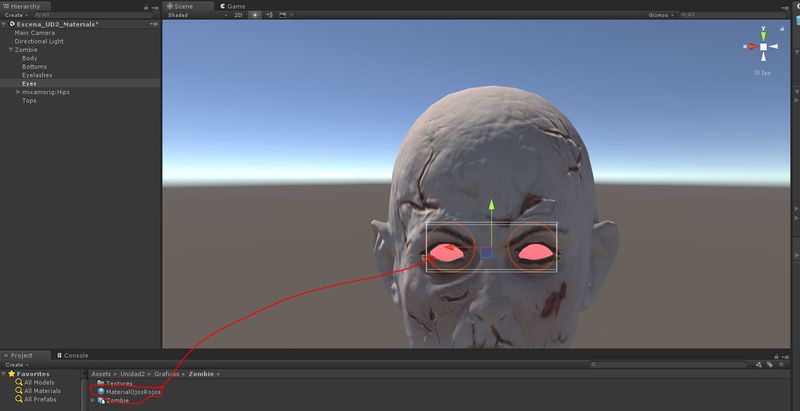This screenshot has height=411, width=800.
Task: Click search by label tag icon
Action: coord(770,365)
